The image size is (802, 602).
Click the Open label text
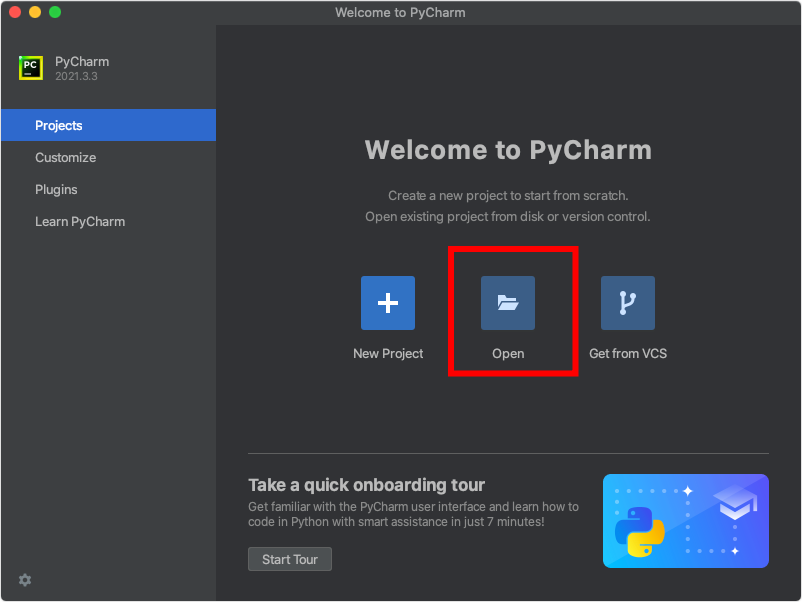coord(508,353)
